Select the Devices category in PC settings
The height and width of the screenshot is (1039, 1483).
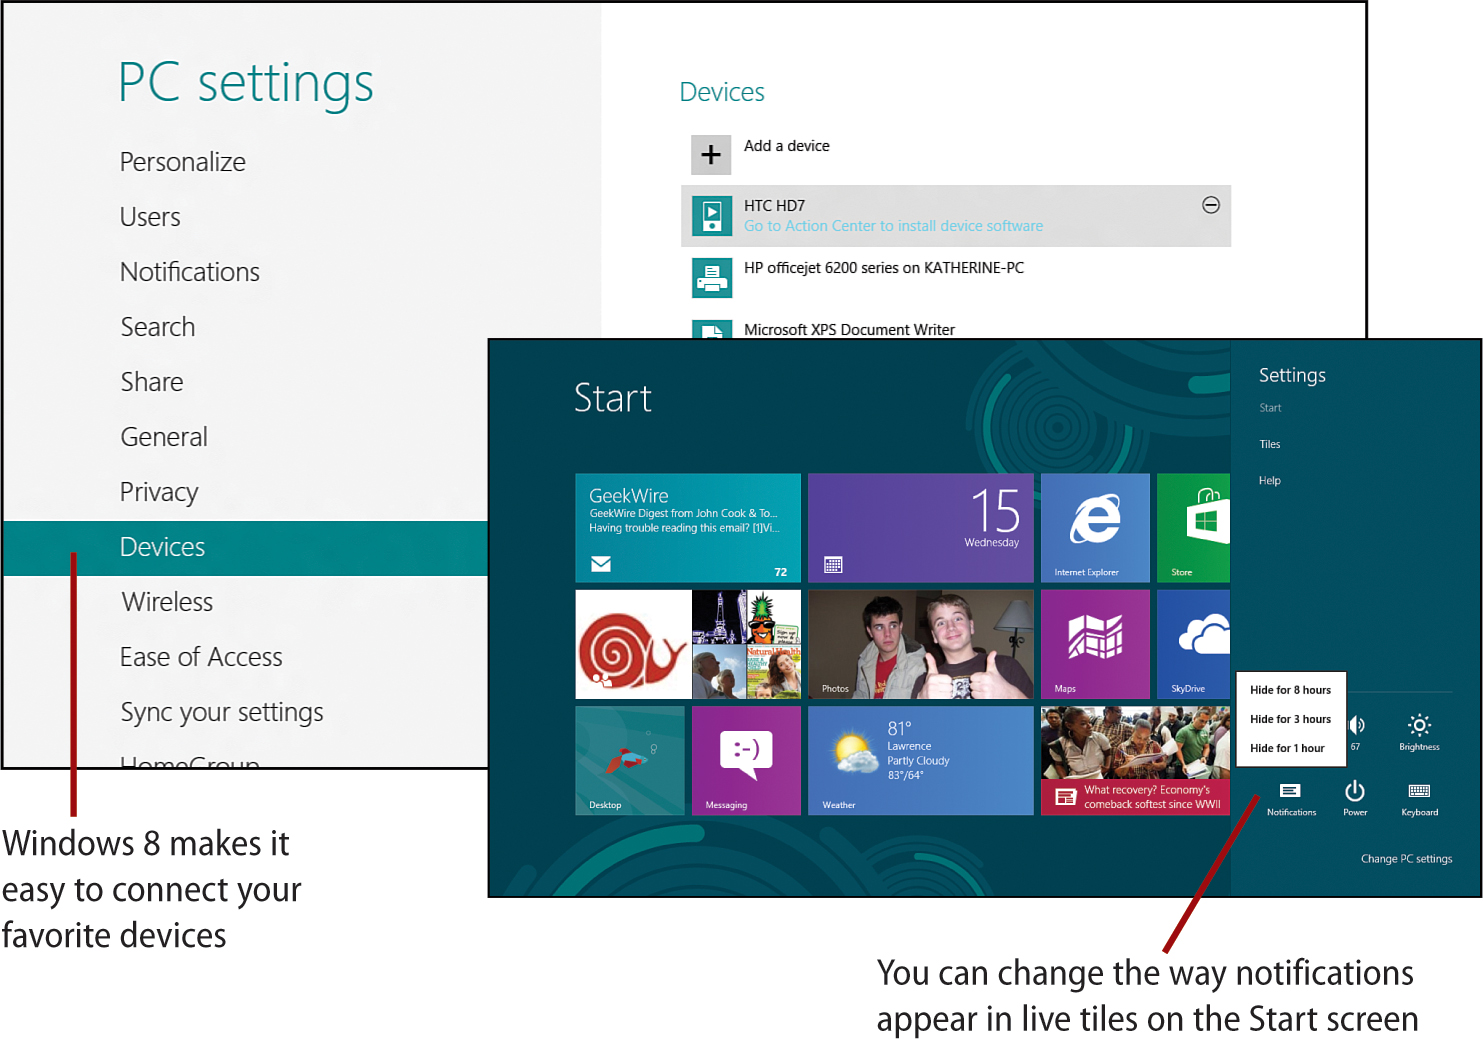245,548
